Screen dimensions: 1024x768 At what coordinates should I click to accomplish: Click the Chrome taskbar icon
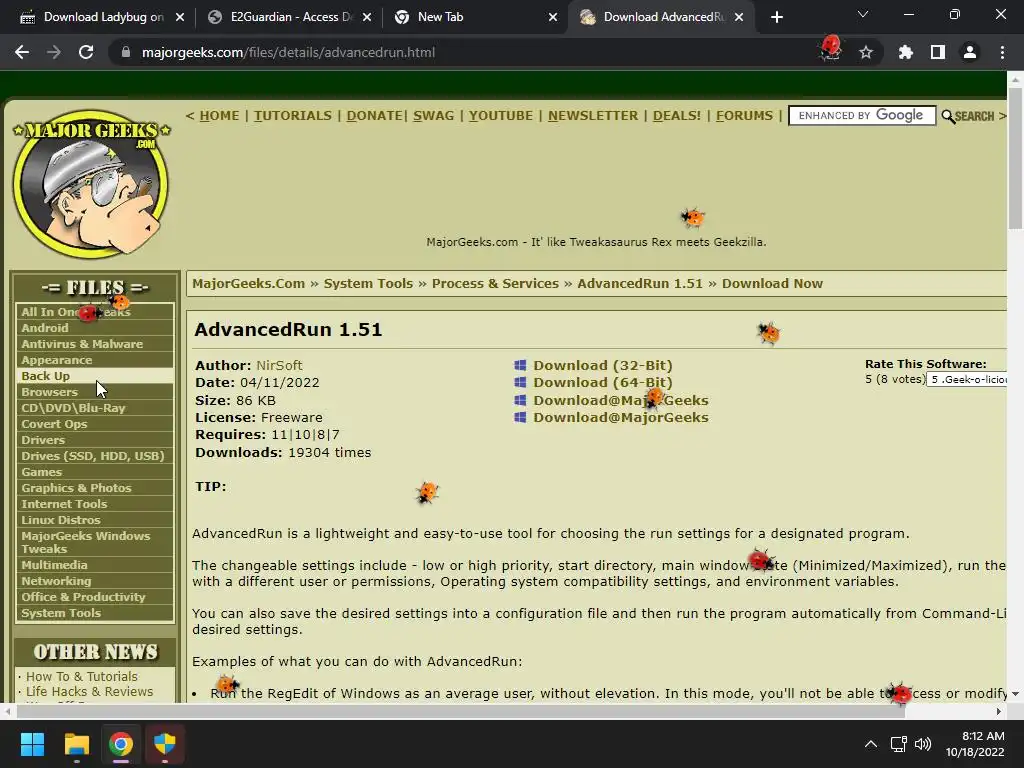121,744
